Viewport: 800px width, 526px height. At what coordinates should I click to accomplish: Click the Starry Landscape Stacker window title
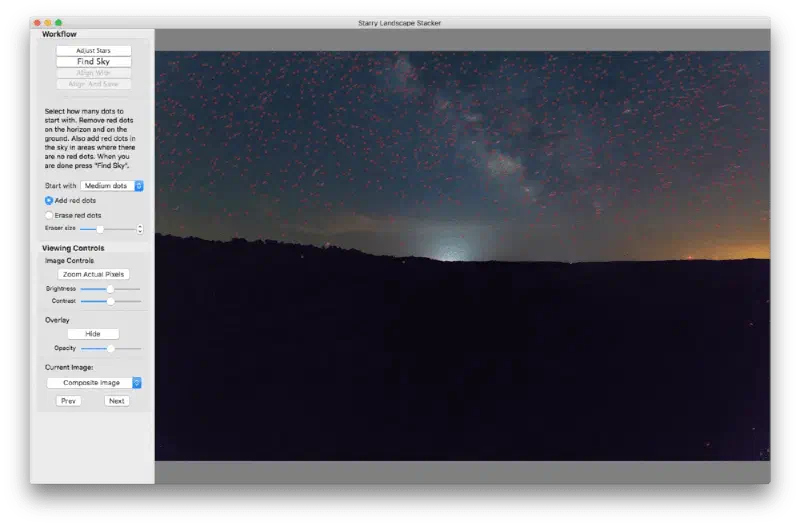coord(399,23)
